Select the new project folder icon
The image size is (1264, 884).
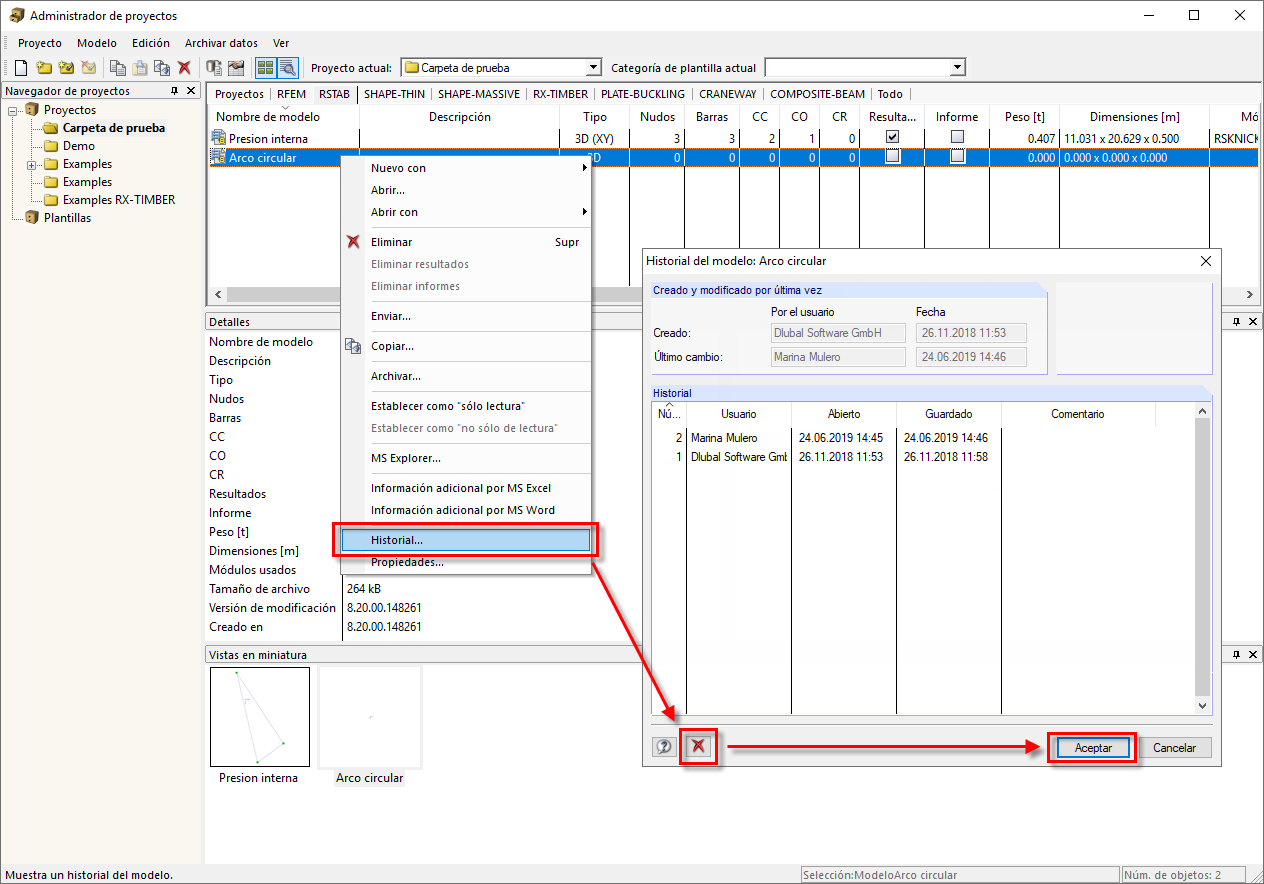click(44, 67)
